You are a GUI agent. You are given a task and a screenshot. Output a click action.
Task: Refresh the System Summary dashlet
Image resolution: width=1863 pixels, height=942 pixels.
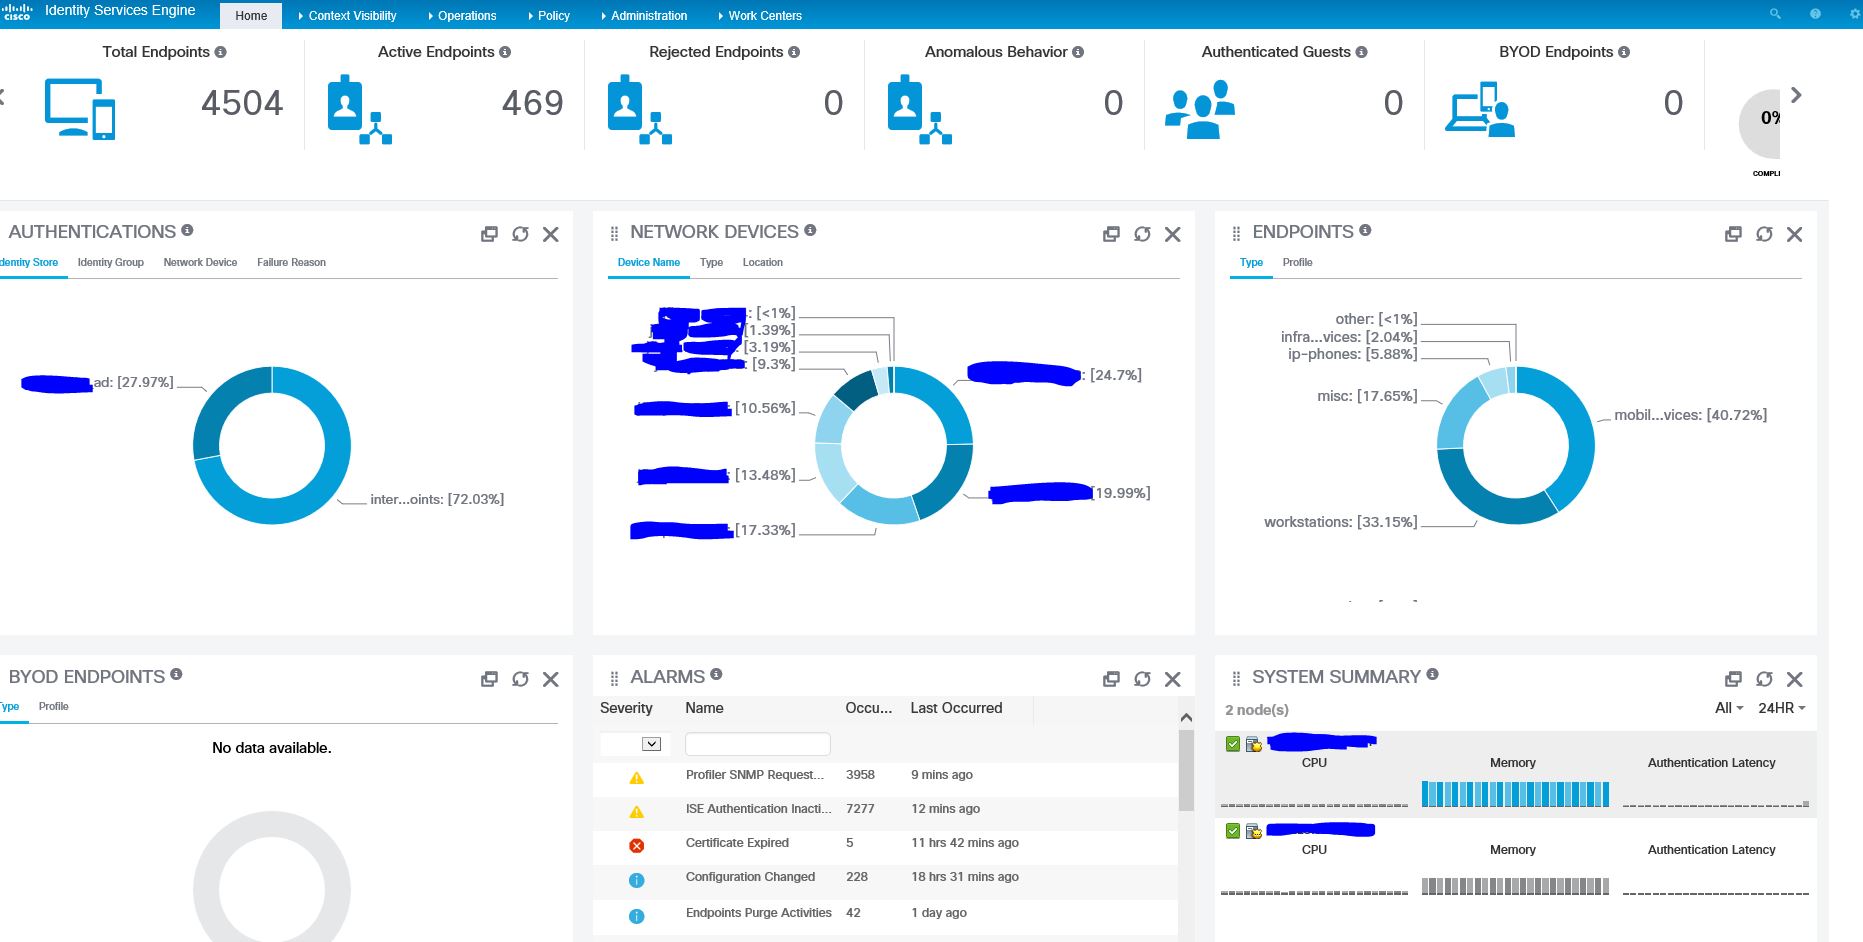1764,679
